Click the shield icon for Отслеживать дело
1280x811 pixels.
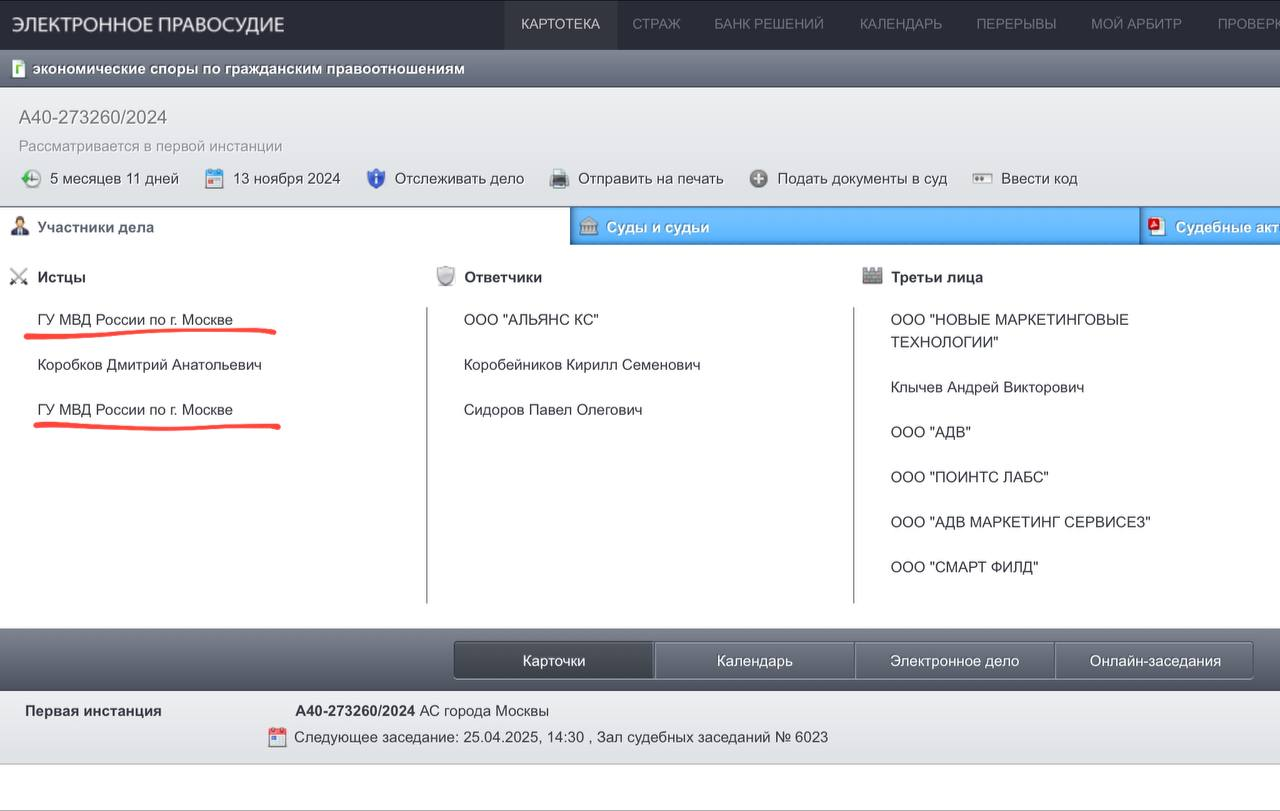376,179
